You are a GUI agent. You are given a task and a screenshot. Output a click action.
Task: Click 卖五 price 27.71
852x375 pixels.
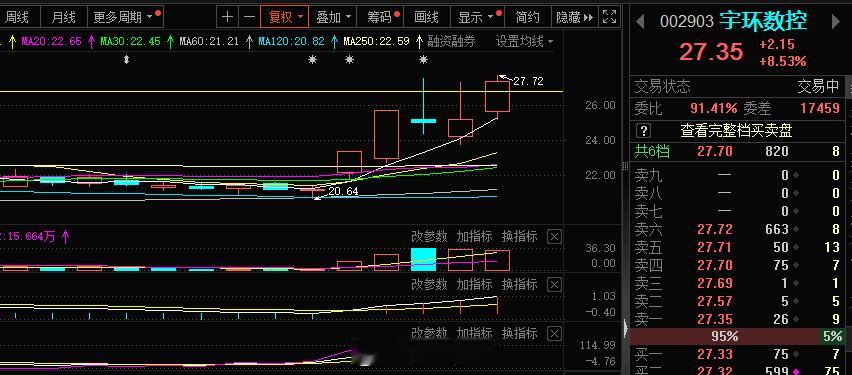(x=715, y=247)
